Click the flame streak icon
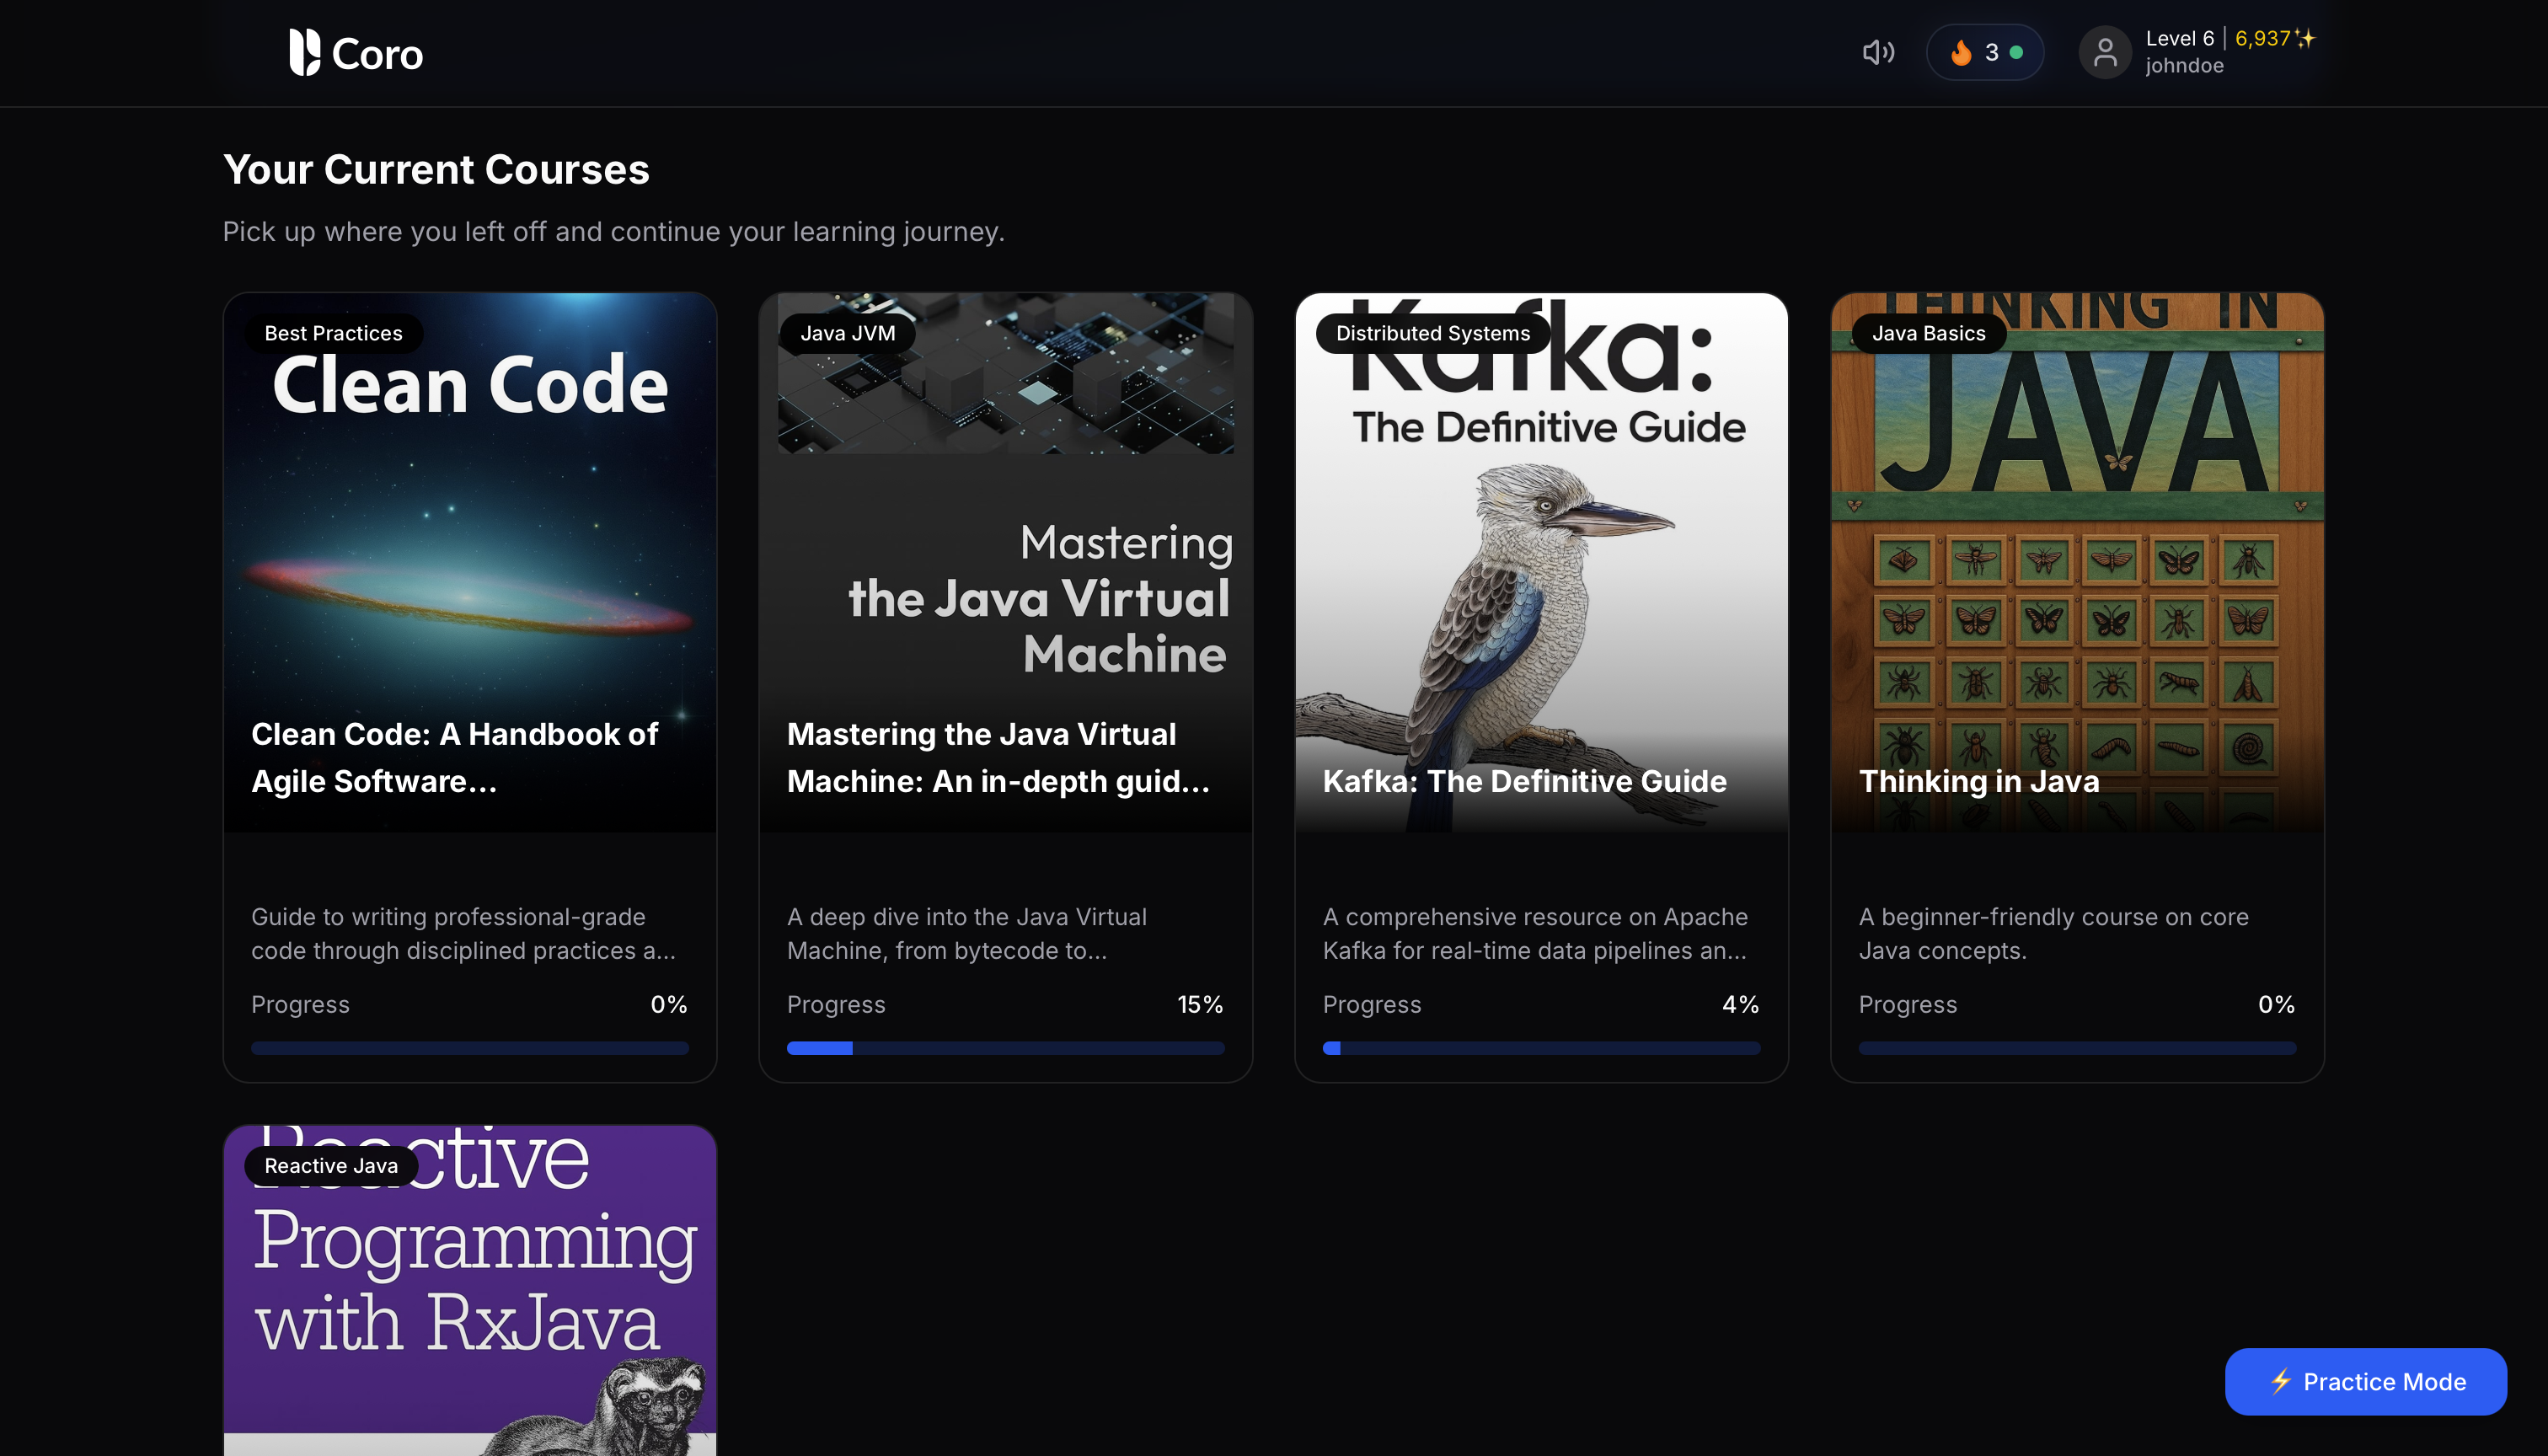 point(1961,52)
